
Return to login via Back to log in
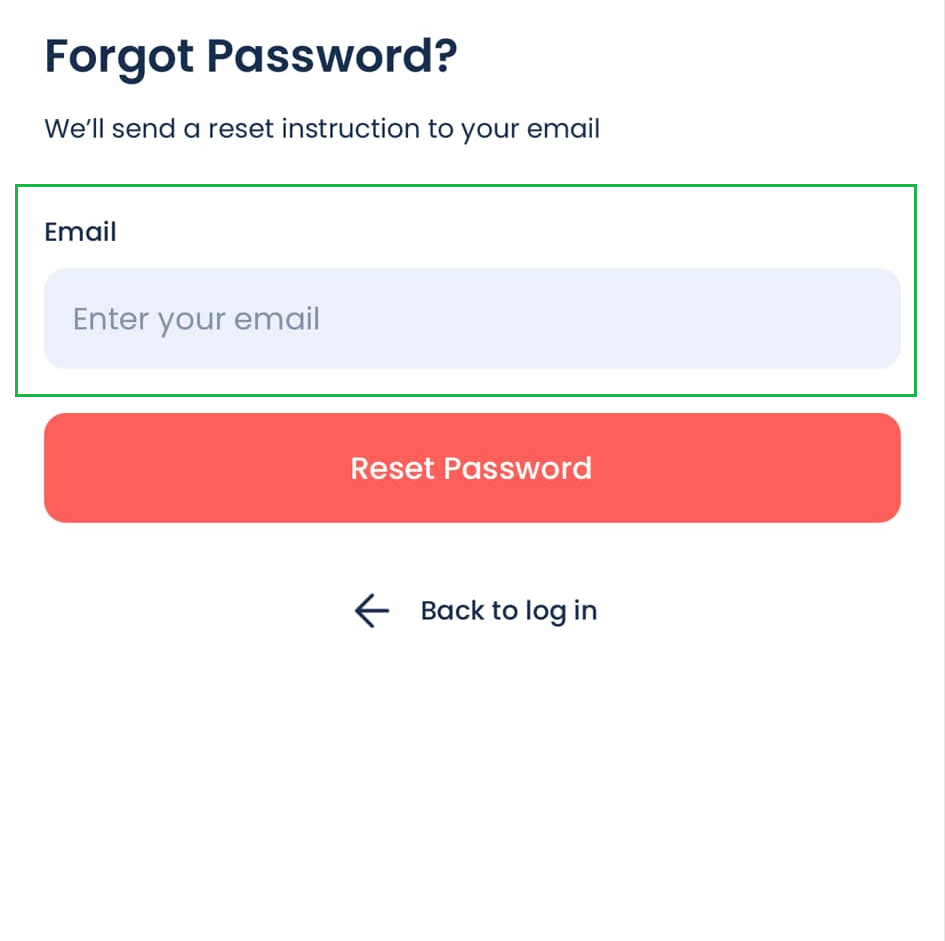508,610
